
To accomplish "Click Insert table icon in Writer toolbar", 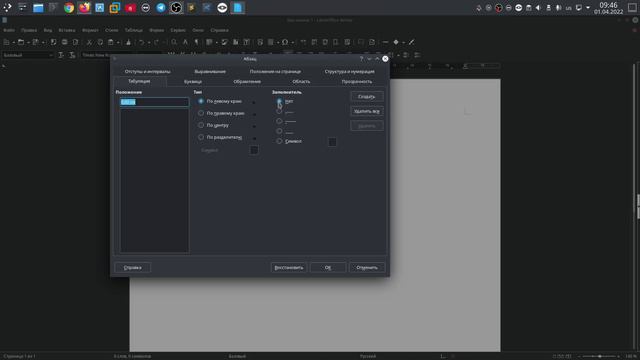I will coord(209,42).
